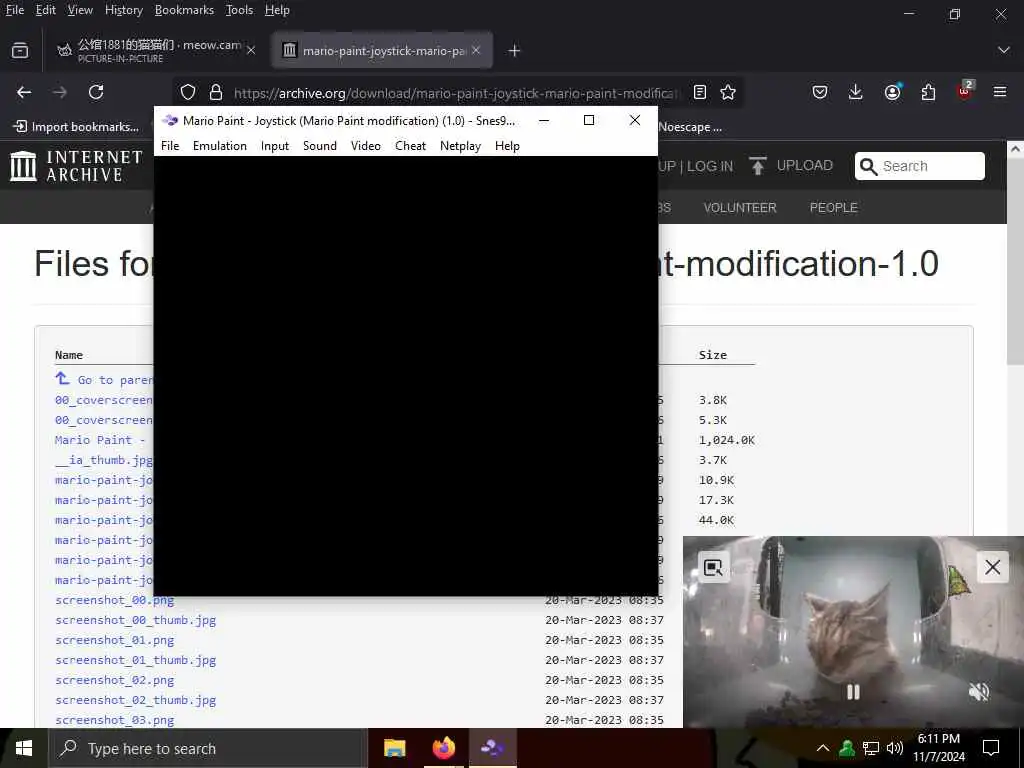Image resolution: width=1024 pixels, height=768 pixels.
Task: Close the picture-in-picture video window
Action: click(992, 567)
